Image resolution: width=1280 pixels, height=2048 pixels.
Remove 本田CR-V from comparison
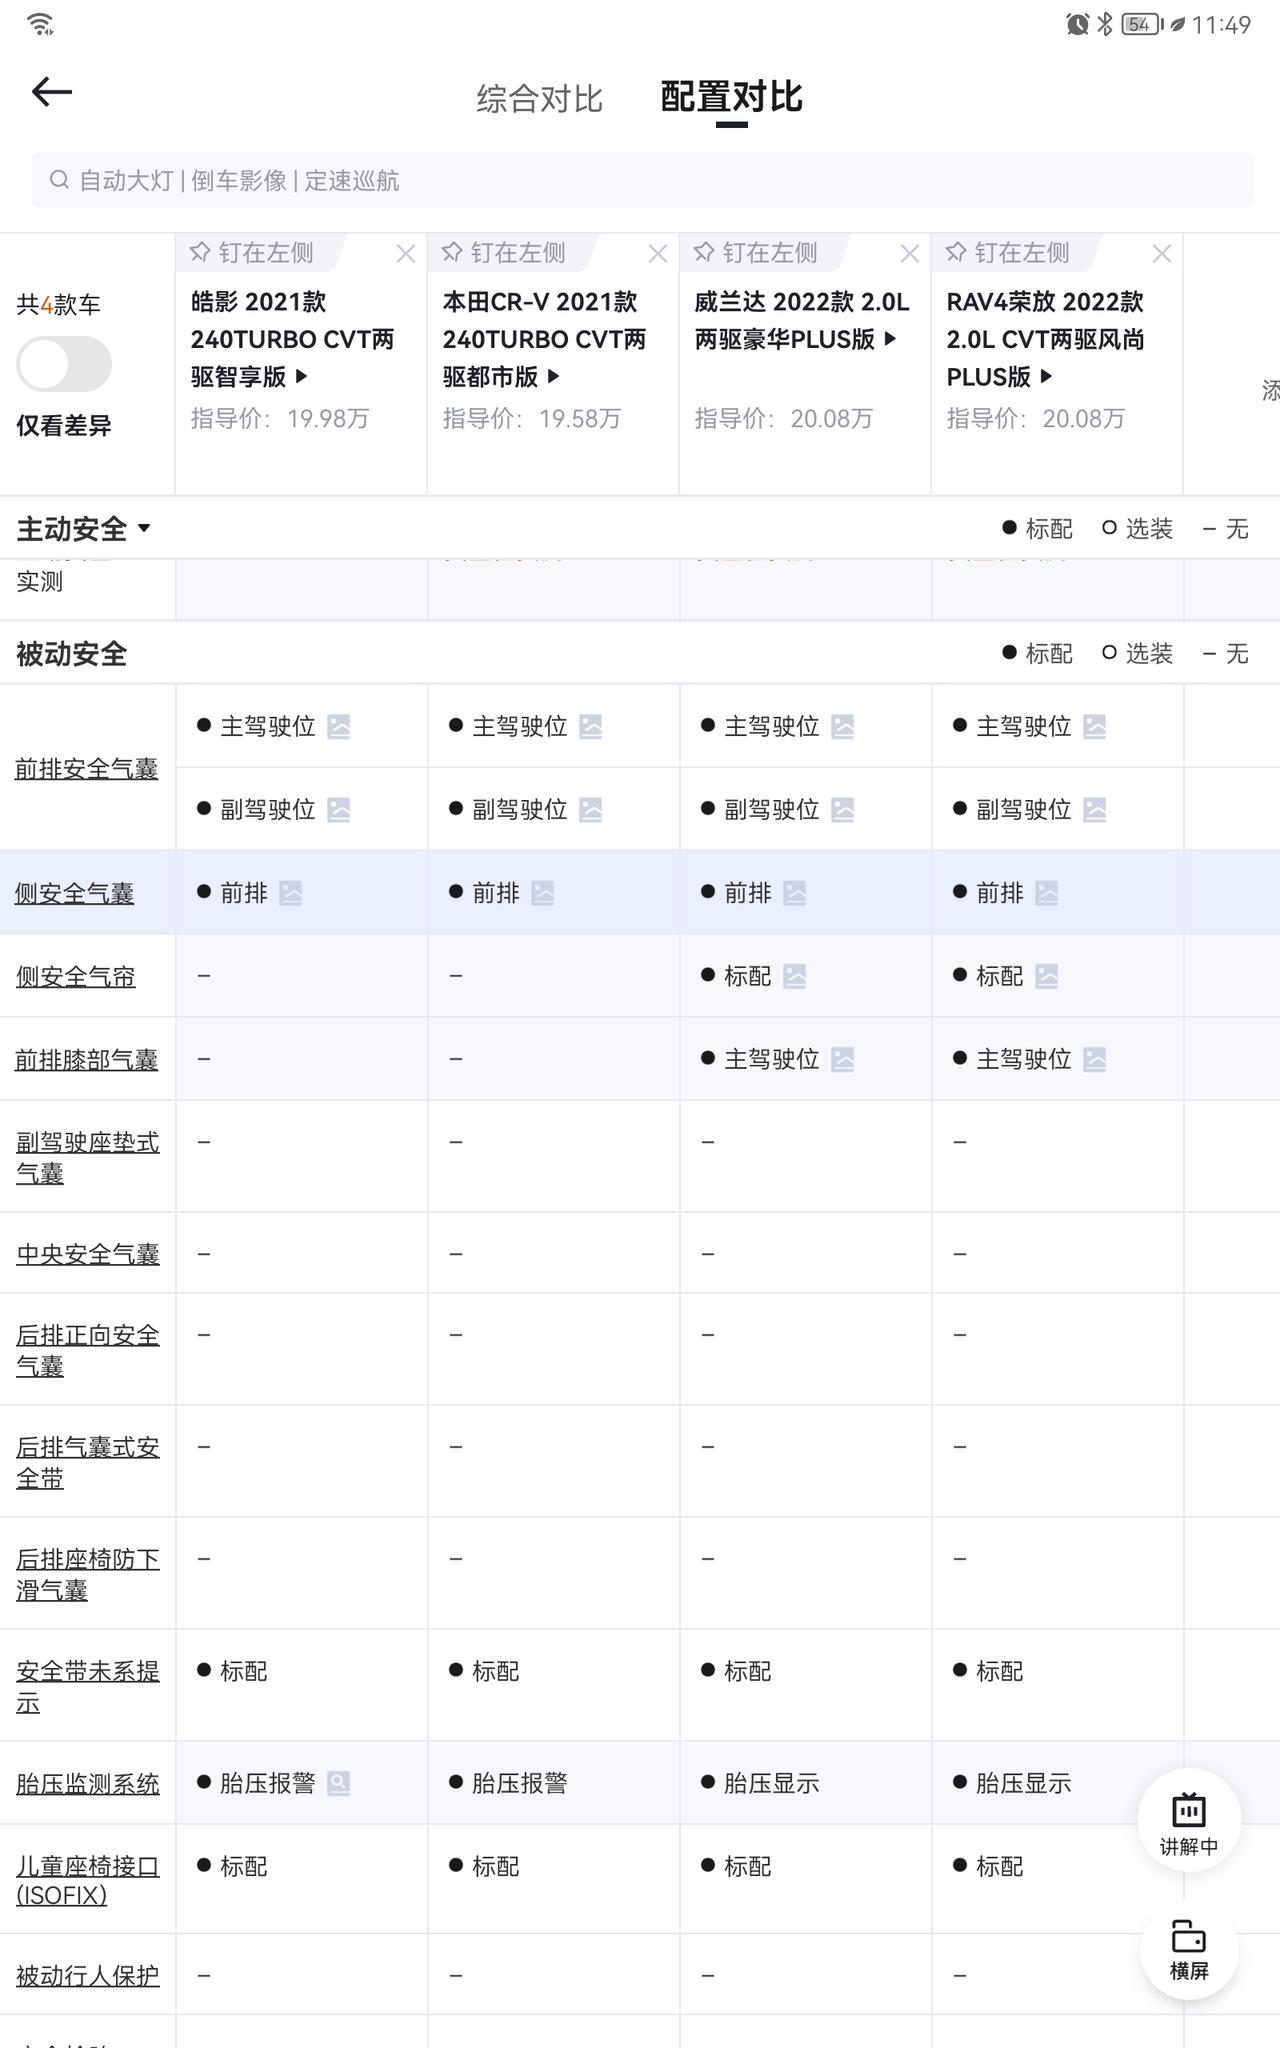pos(657,254)
